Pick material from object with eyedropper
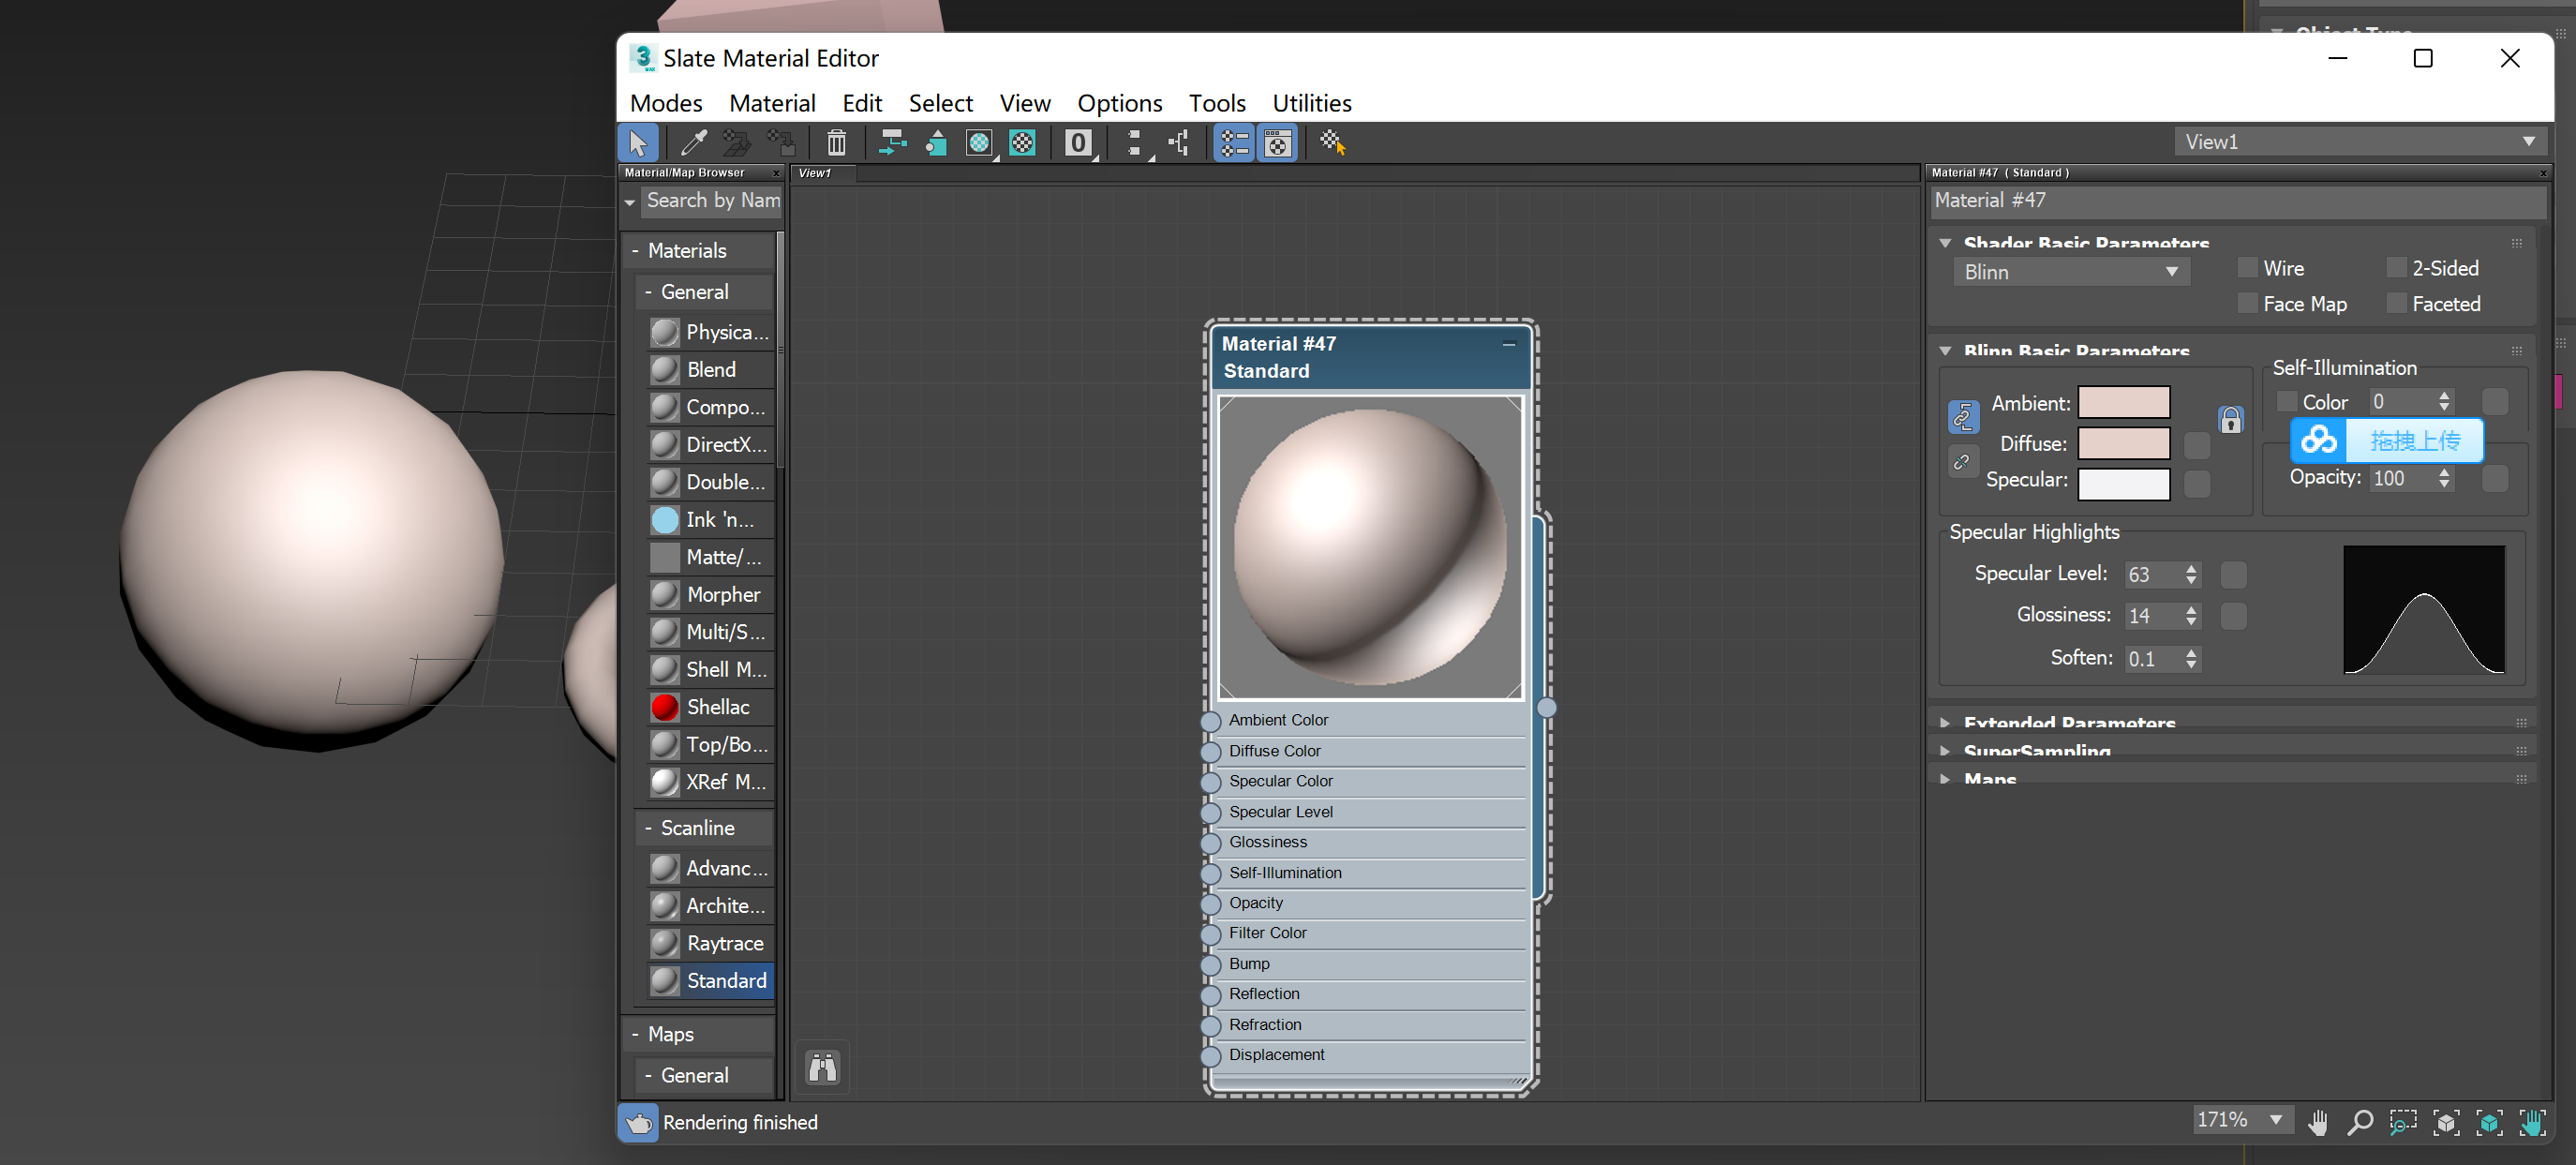The height and width of the screenshot is (1165, 2576). tap(693, 143)
